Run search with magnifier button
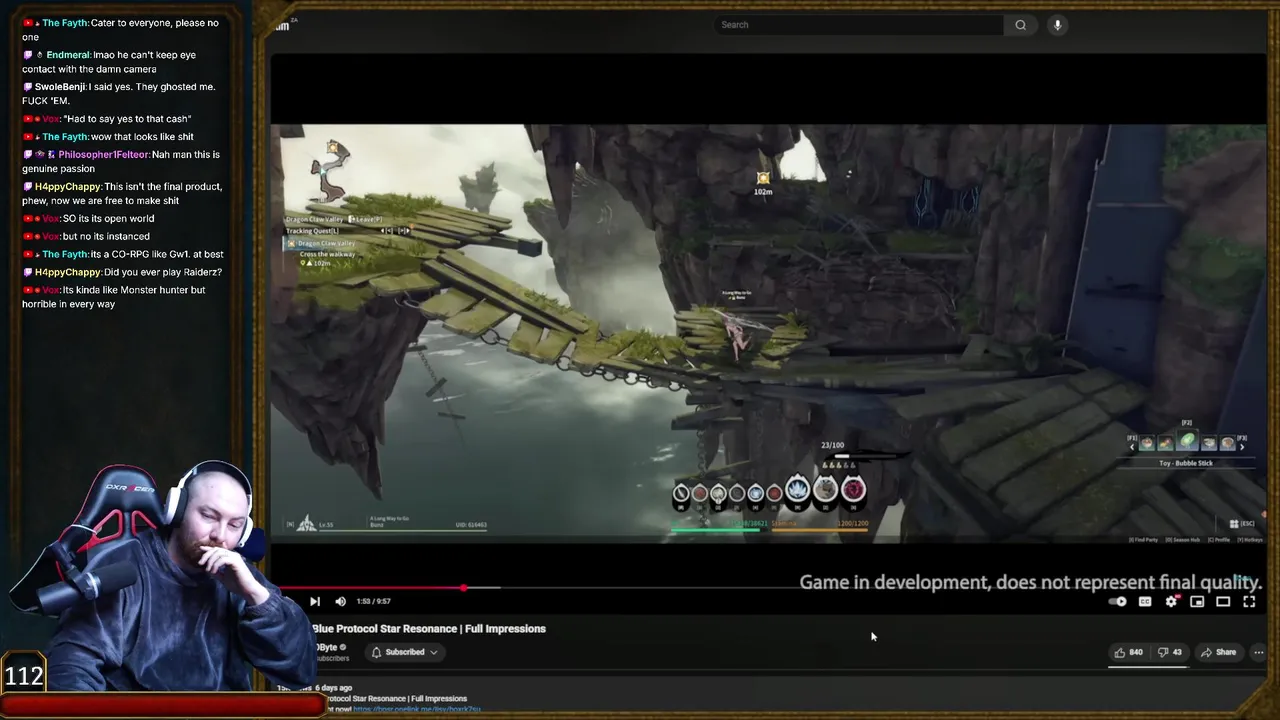 (x=1020, y=25)
